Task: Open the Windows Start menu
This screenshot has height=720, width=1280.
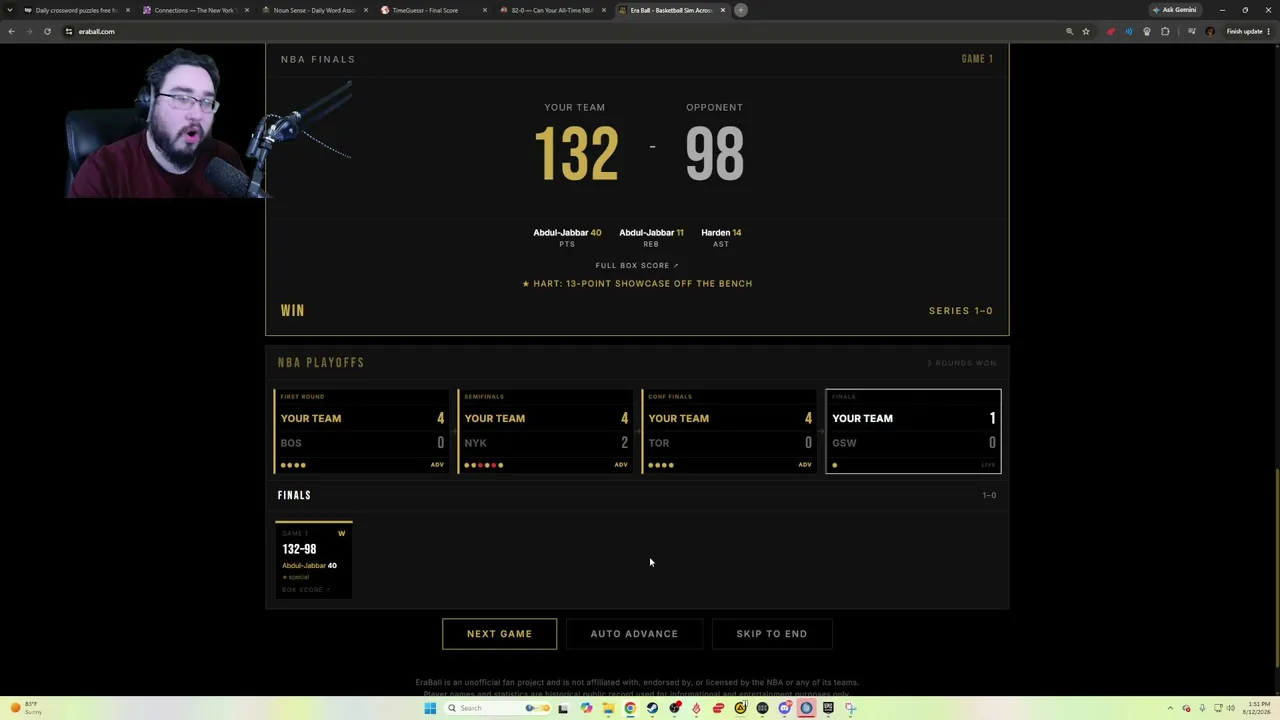Action: (430, 708)
